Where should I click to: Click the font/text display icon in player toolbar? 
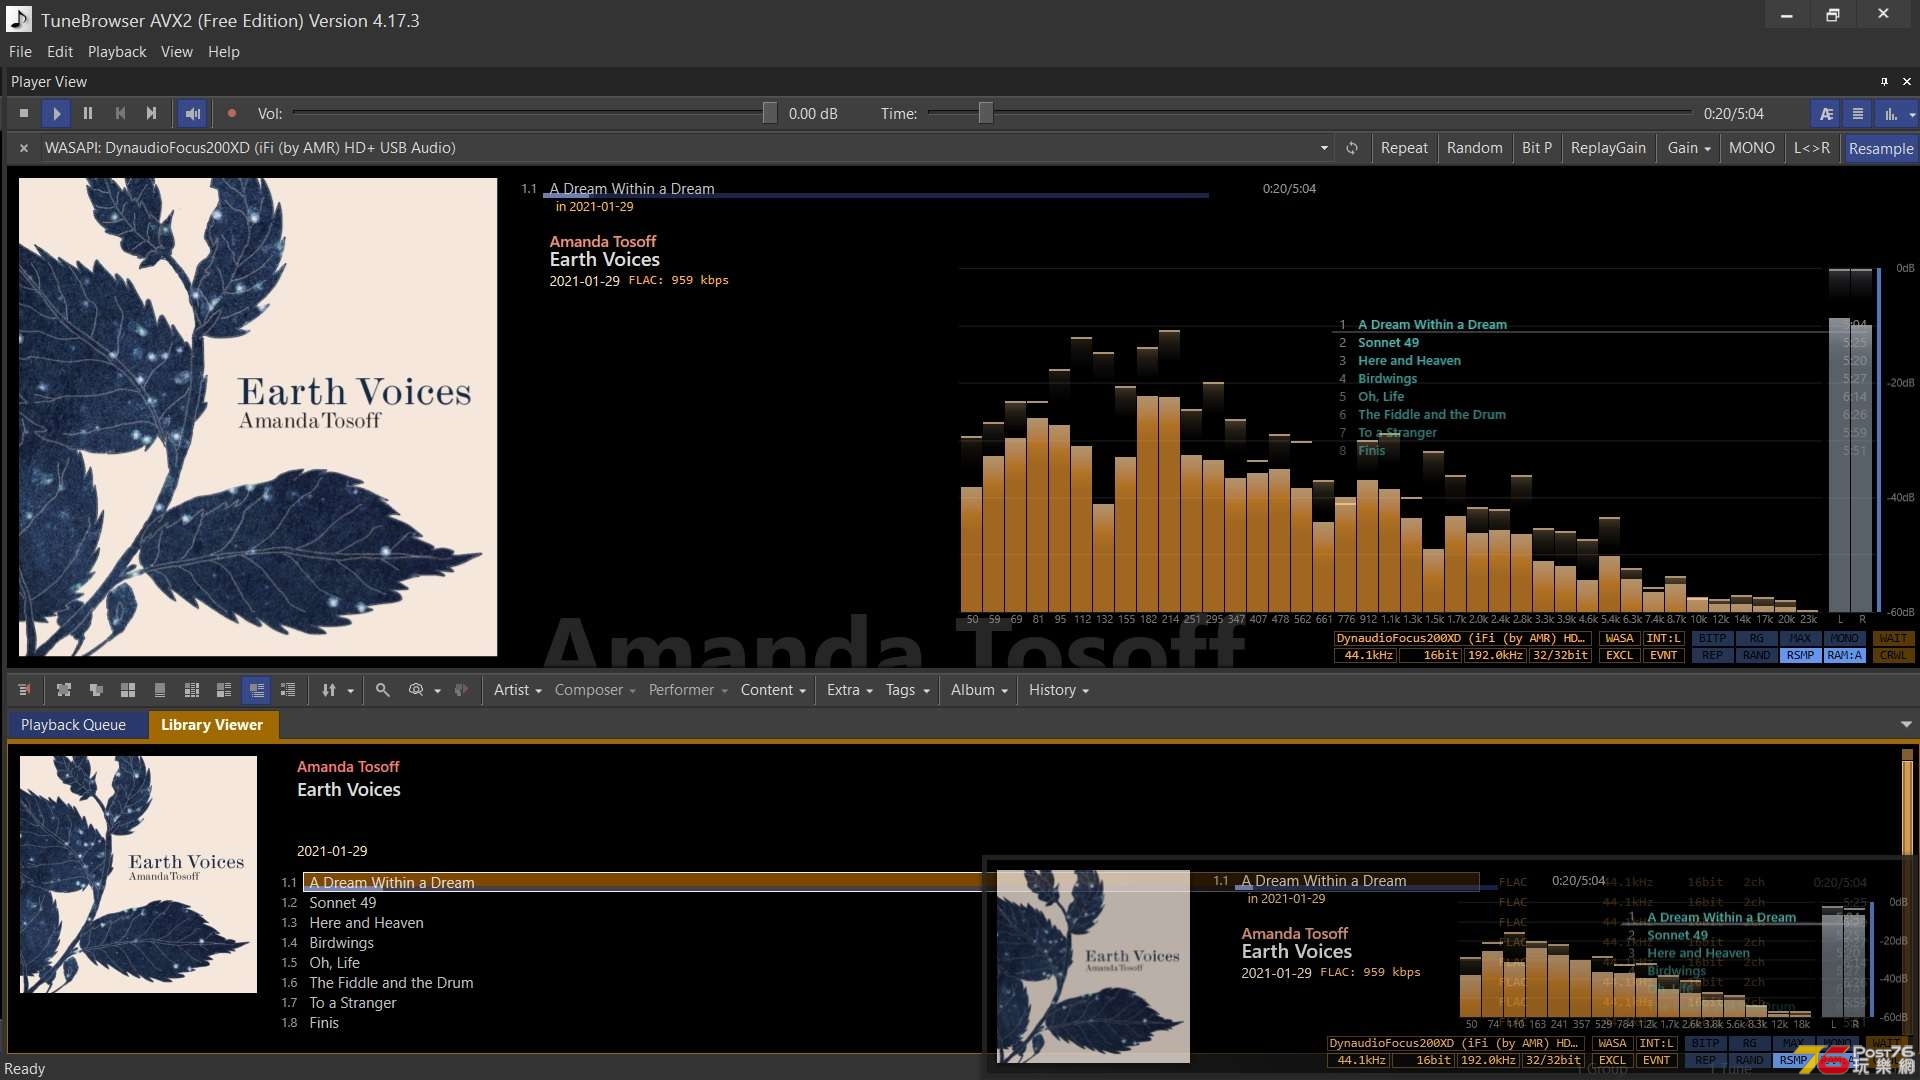coord(1826,114)
